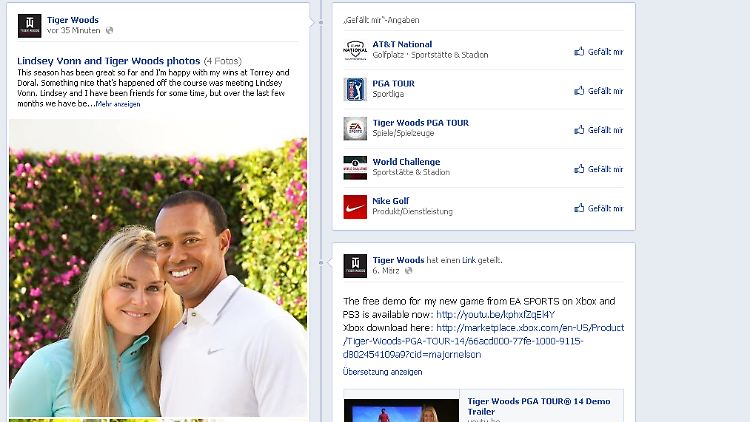Like Nike Golf using Gefällt mir
This screenshot has width=750, height=422.
click(x=599, y=208)
